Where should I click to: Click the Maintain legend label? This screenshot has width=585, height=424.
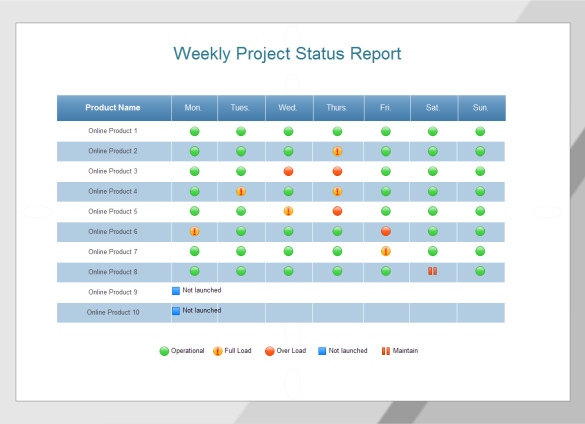pyautogui.click(x=406, y=350)
